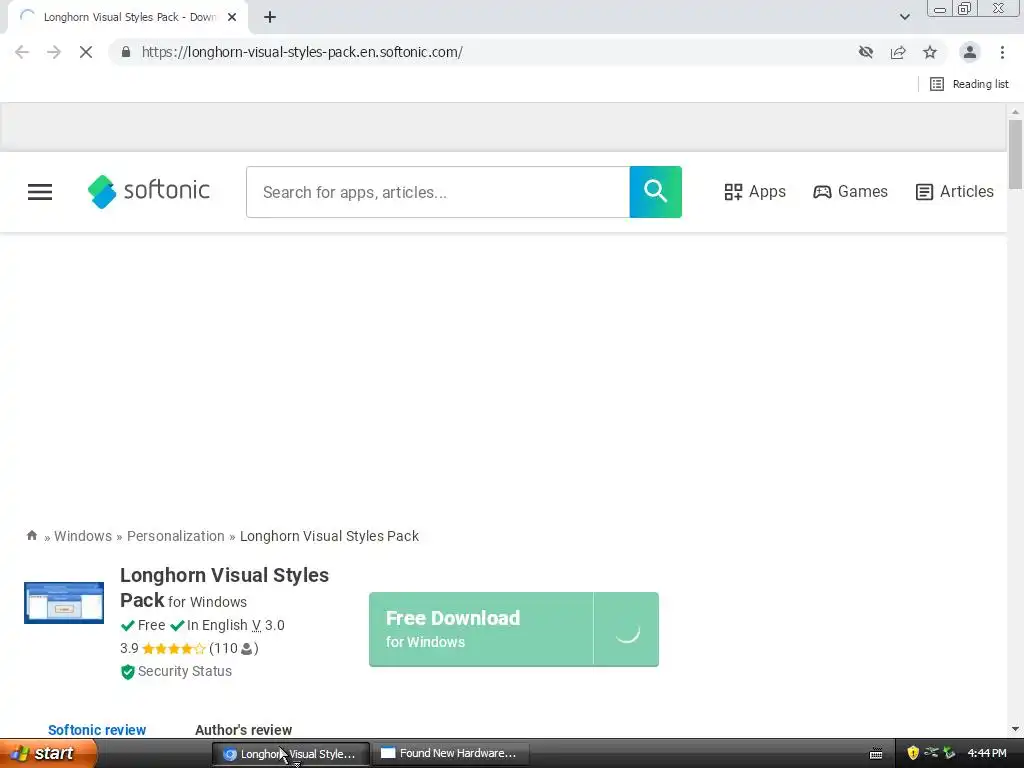
Task: Click the Longhorn Visual Styles Pack title heading
Action: tap(224, 587)
